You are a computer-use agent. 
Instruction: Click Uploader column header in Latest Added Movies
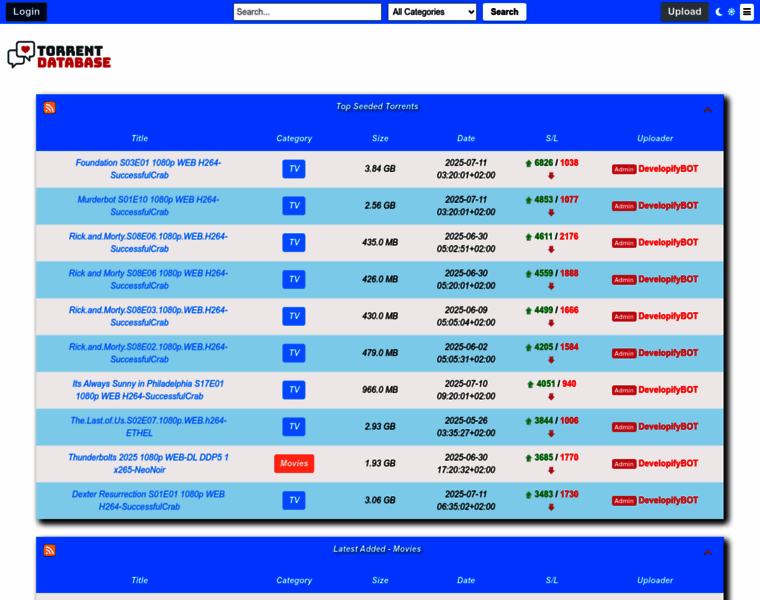pos(655,580)
